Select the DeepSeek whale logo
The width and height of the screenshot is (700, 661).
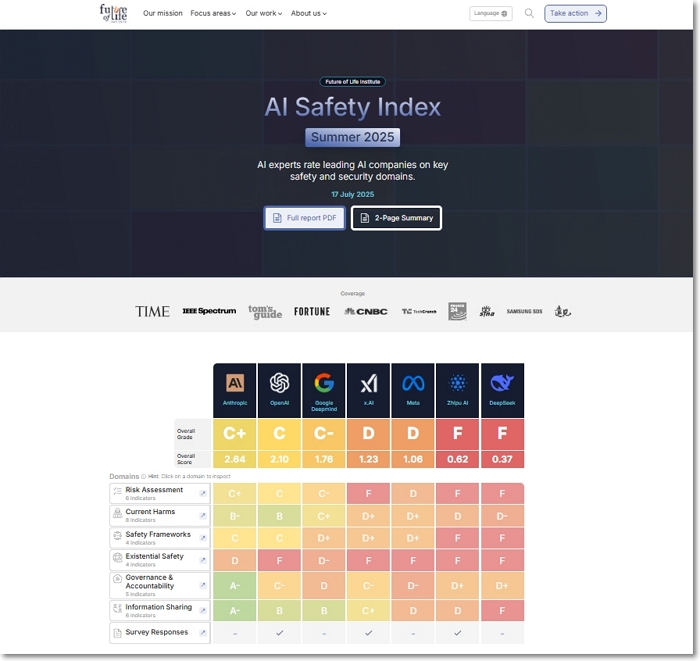[502, 383]
